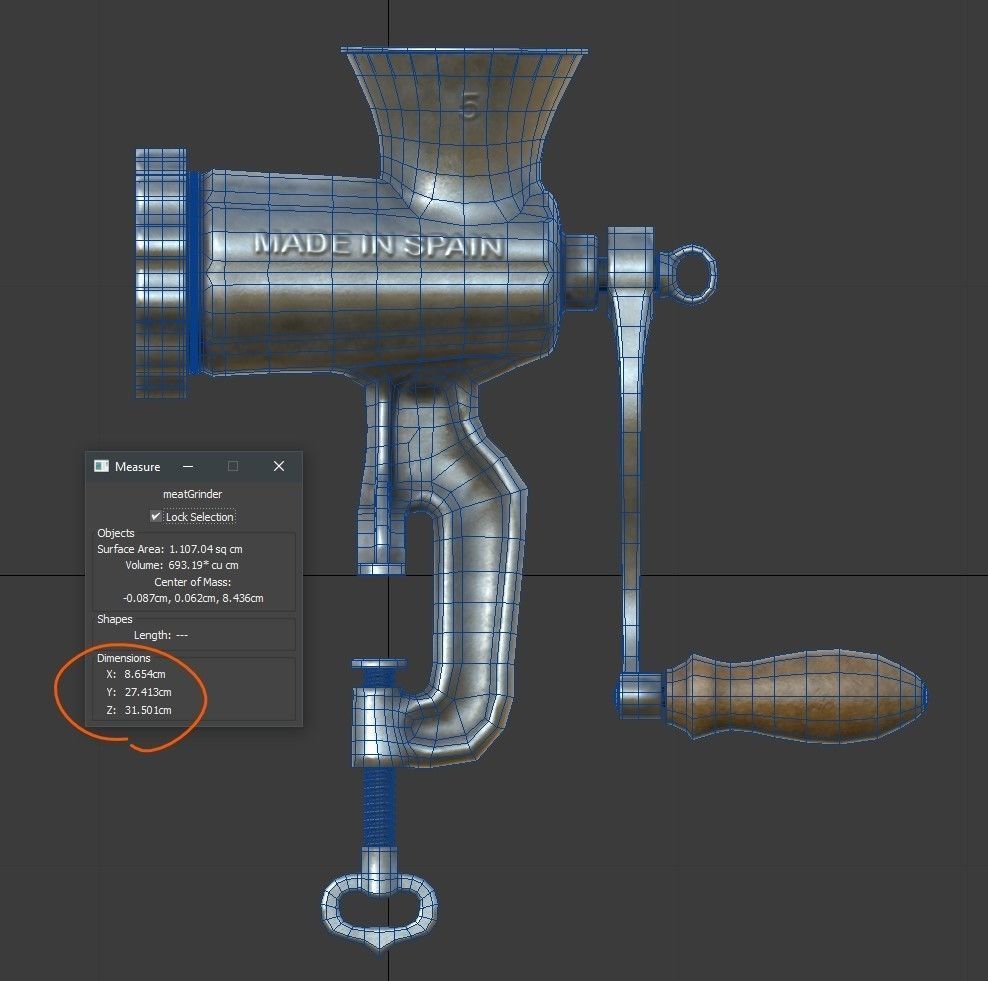Click the disabled maximize button in Measure

(x=233, y=466)
